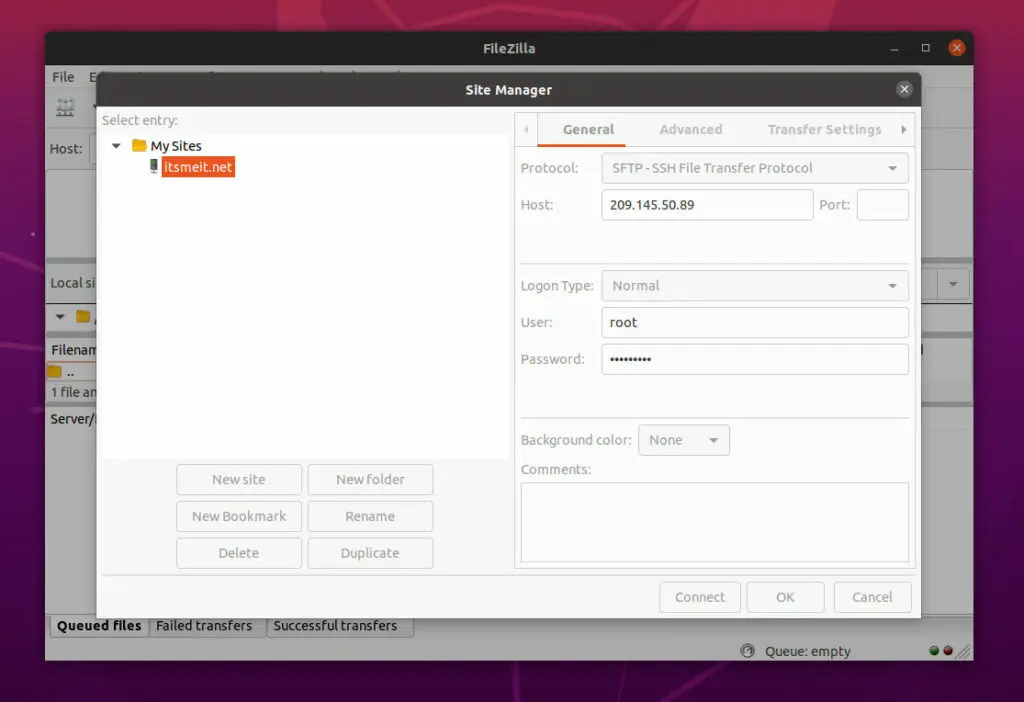Open the File menu

[x=62, y=76]
